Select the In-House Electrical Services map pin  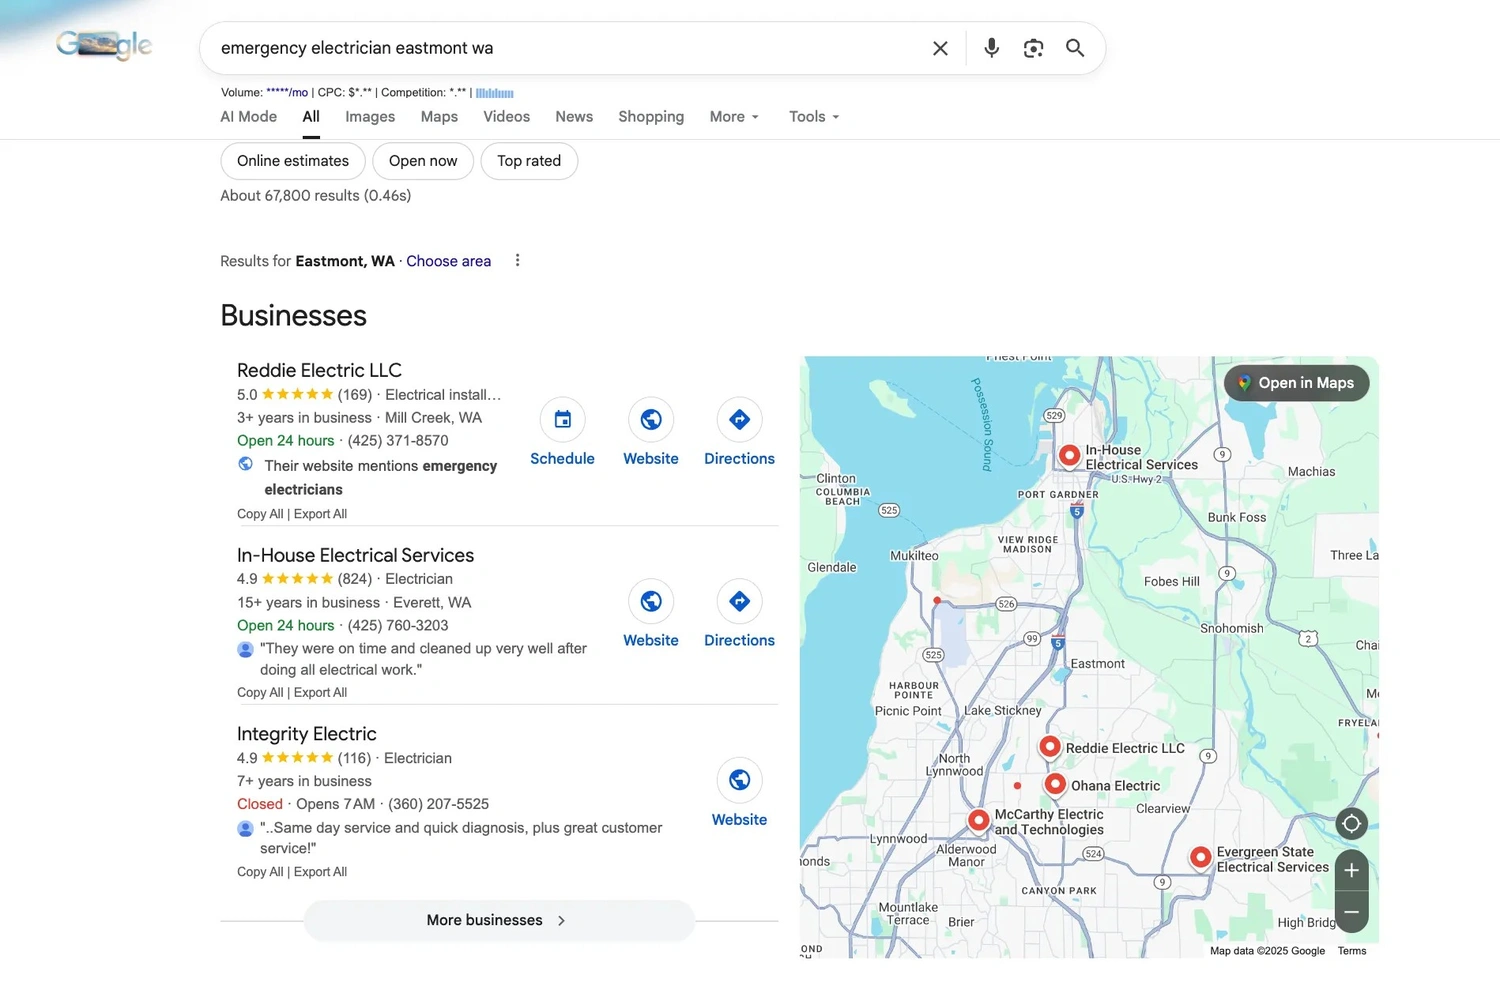click(1069, 456)
